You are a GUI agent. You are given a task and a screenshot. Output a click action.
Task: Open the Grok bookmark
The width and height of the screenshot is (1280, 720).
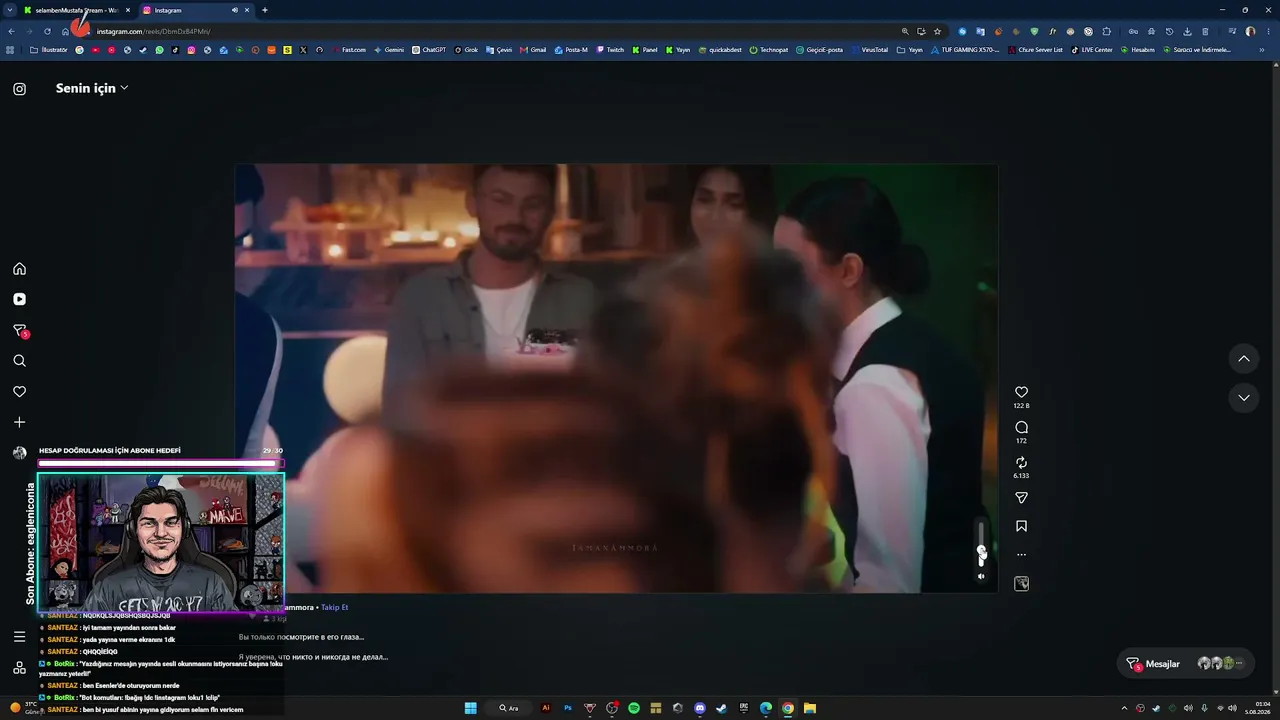click(x=466, y=50)
